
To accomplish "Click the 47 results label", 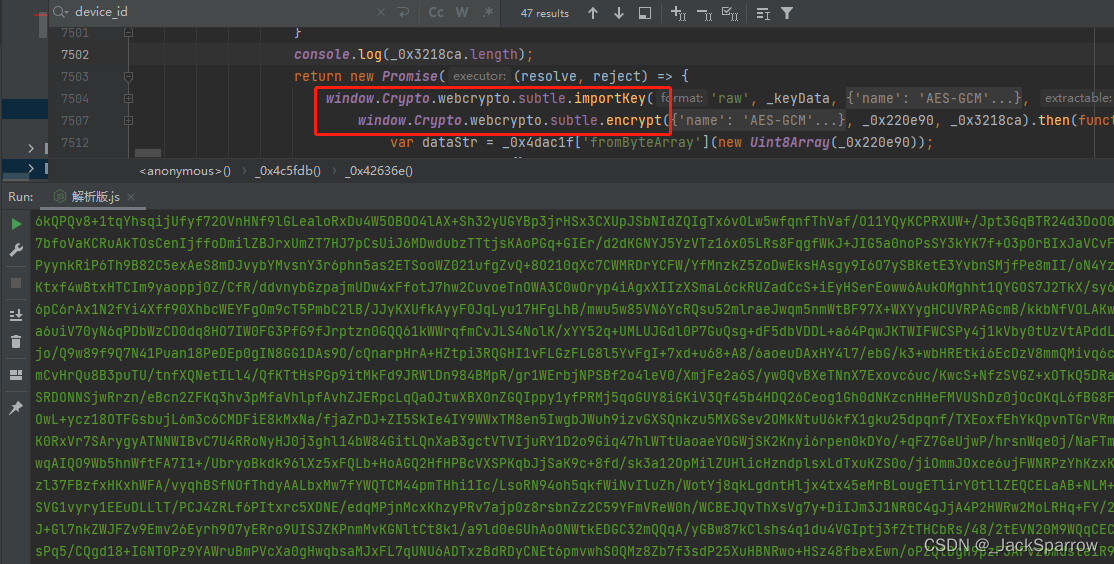I will click(545, 13).
